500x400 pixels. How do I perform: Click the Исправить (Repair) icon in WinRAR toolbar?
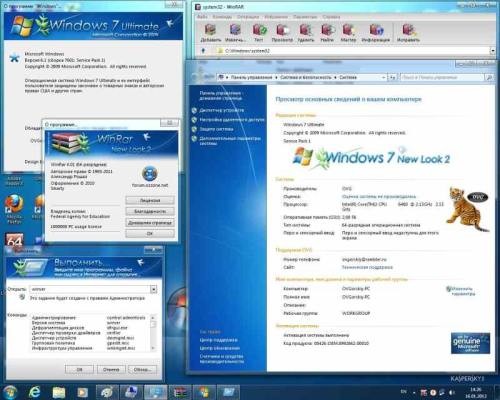pos(408,33)
